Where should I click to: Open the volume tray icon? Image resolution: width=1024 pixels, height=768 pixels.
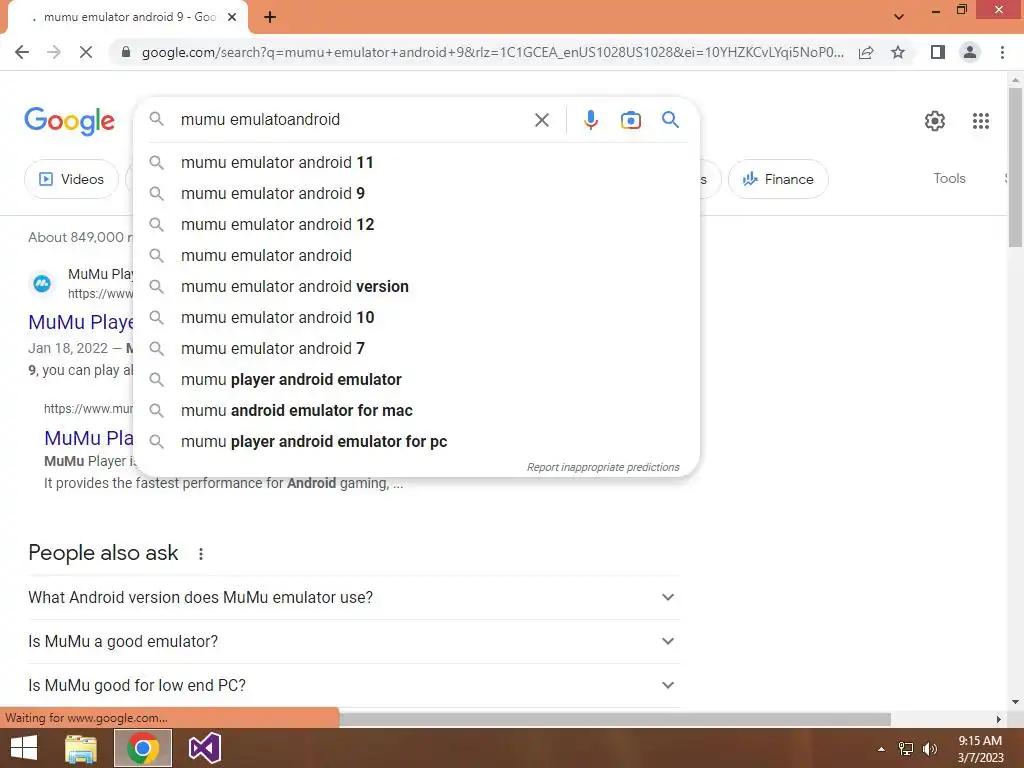tap(929, 749)
